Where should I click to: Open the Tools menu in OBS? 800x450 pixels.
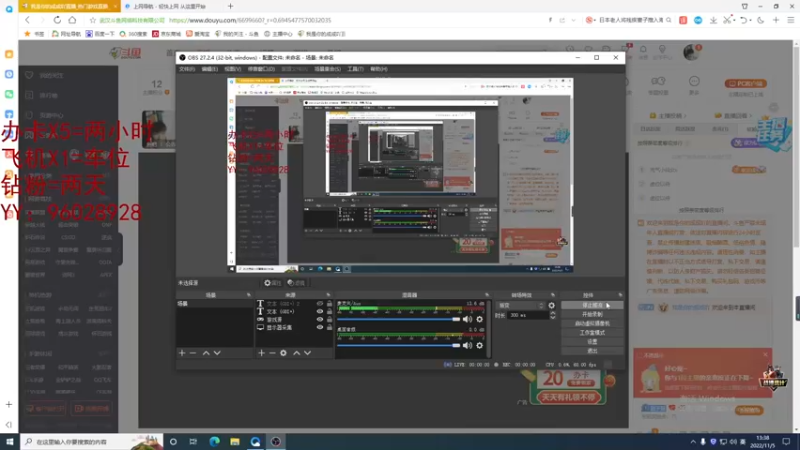[x=355, y=69]
